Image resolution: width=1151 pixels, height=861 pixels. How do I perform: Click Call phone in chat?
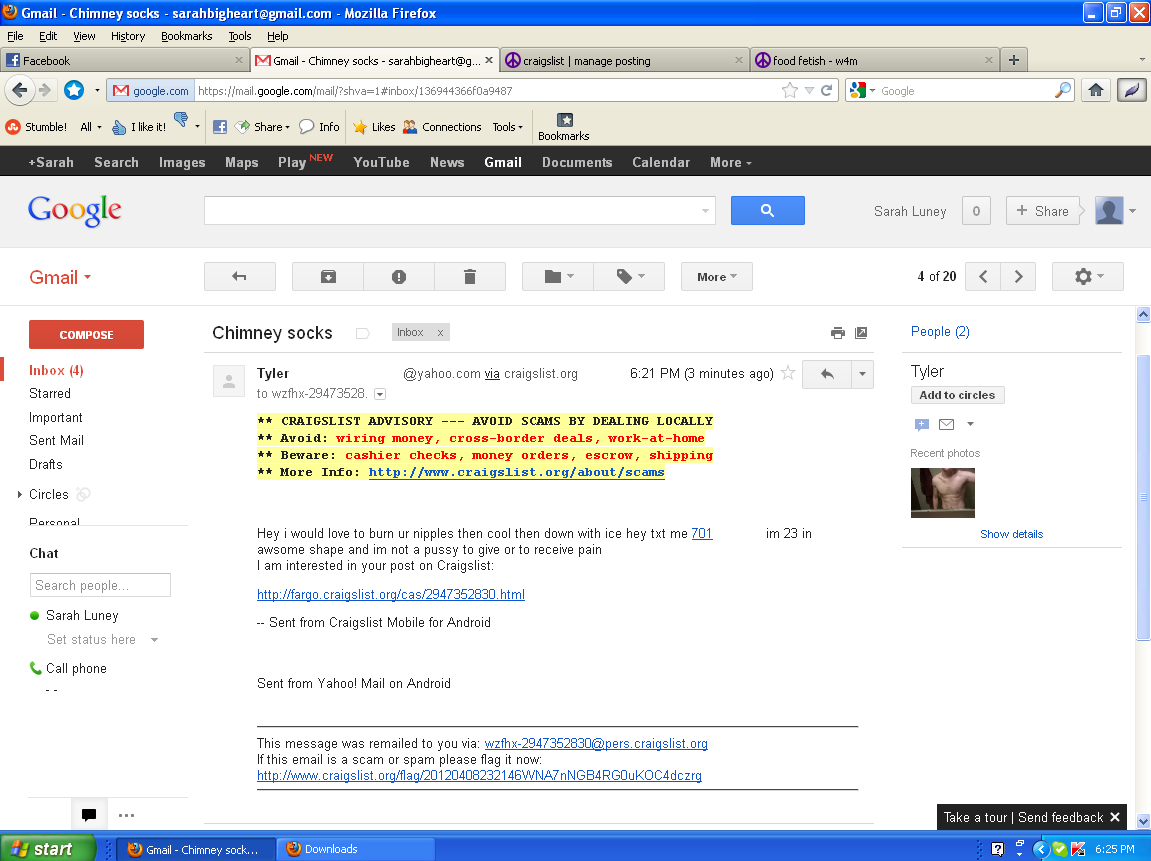[76, 669]
